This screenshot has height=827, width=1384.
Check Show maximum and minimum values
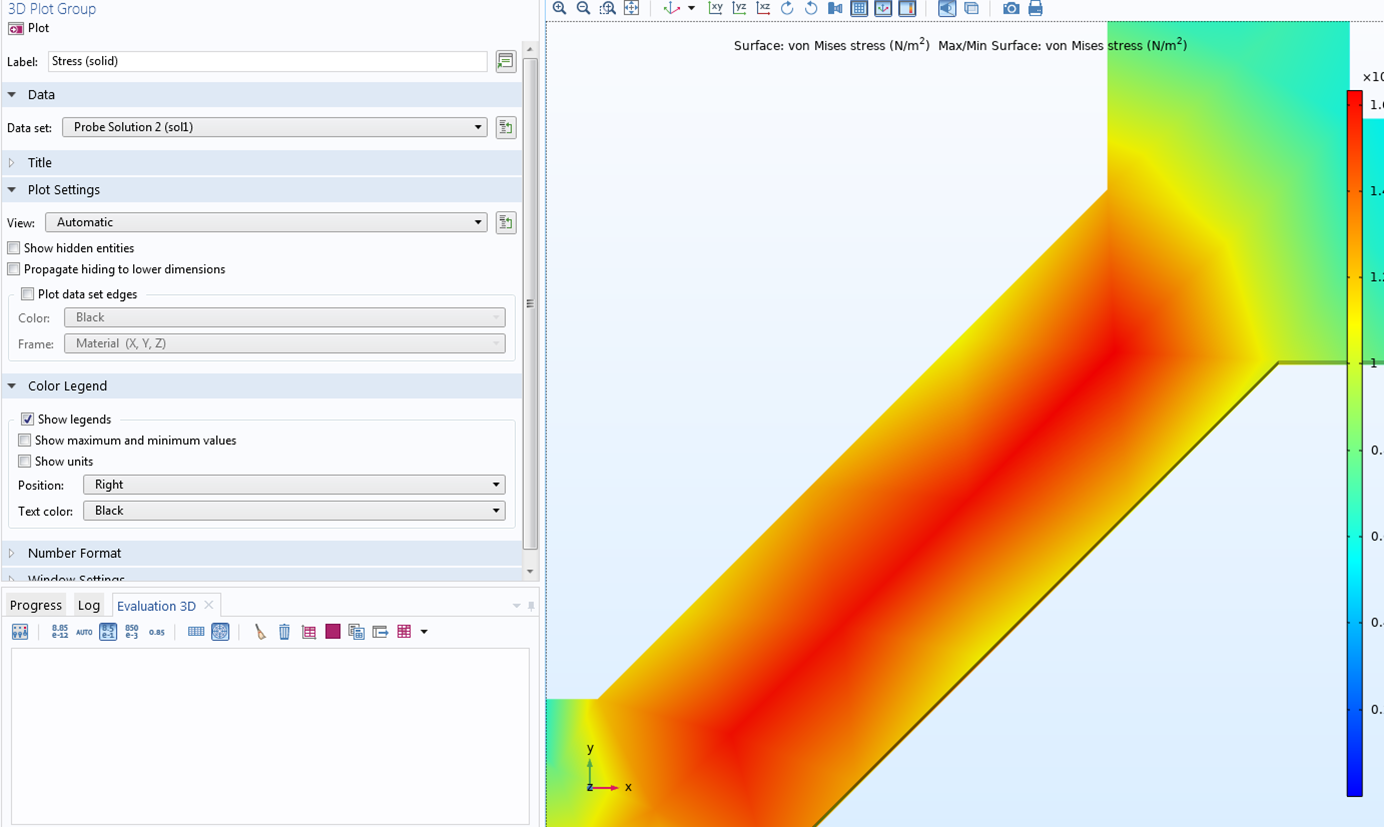tap(25, 440)
